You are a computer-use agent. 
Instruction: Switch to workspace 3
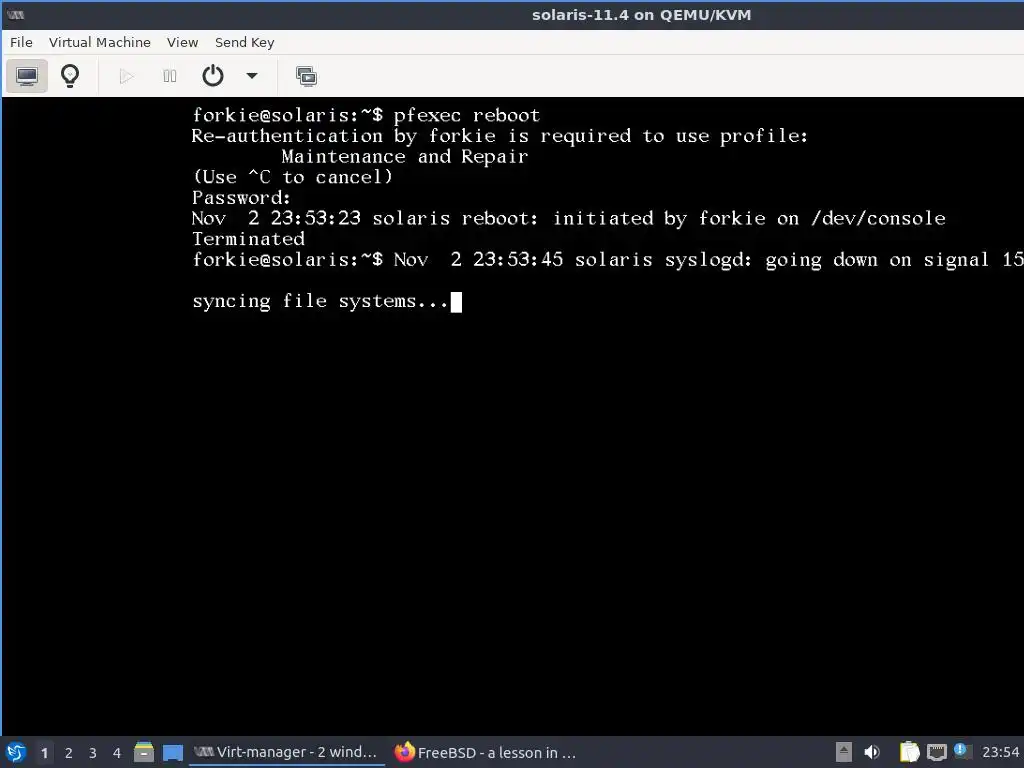click(93, 753)
